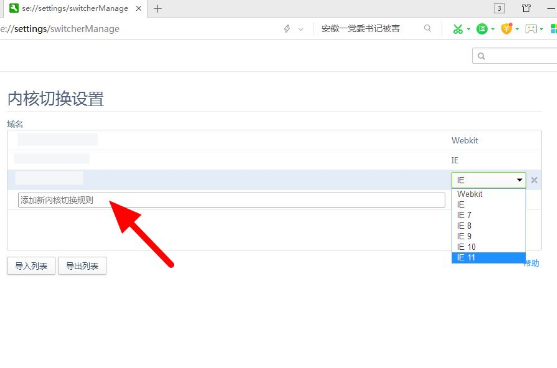
Task: Click the first domain row with Webkit
Action: pos(274,140)
